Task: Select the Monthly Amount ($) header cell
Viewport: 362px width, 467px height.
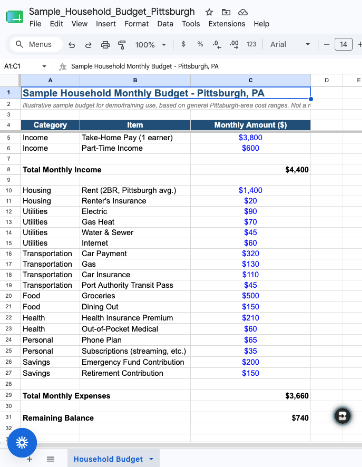Action: click(250, 125)
